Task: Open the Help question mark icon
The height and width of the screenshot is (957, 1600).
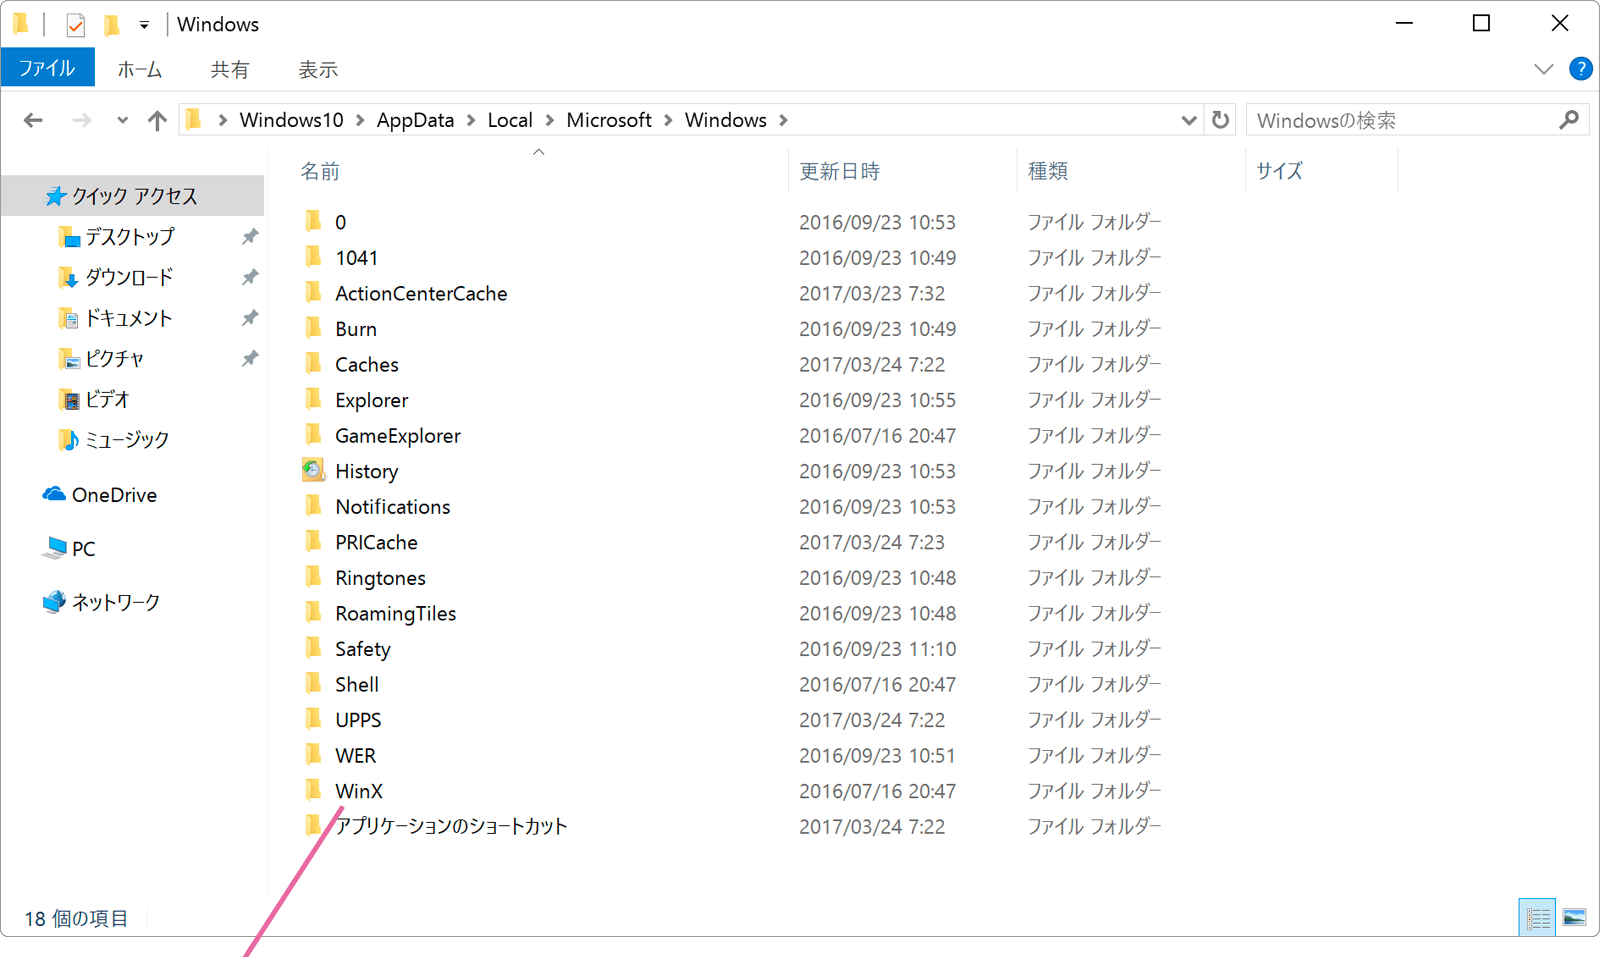Action: pos(1581,69)
